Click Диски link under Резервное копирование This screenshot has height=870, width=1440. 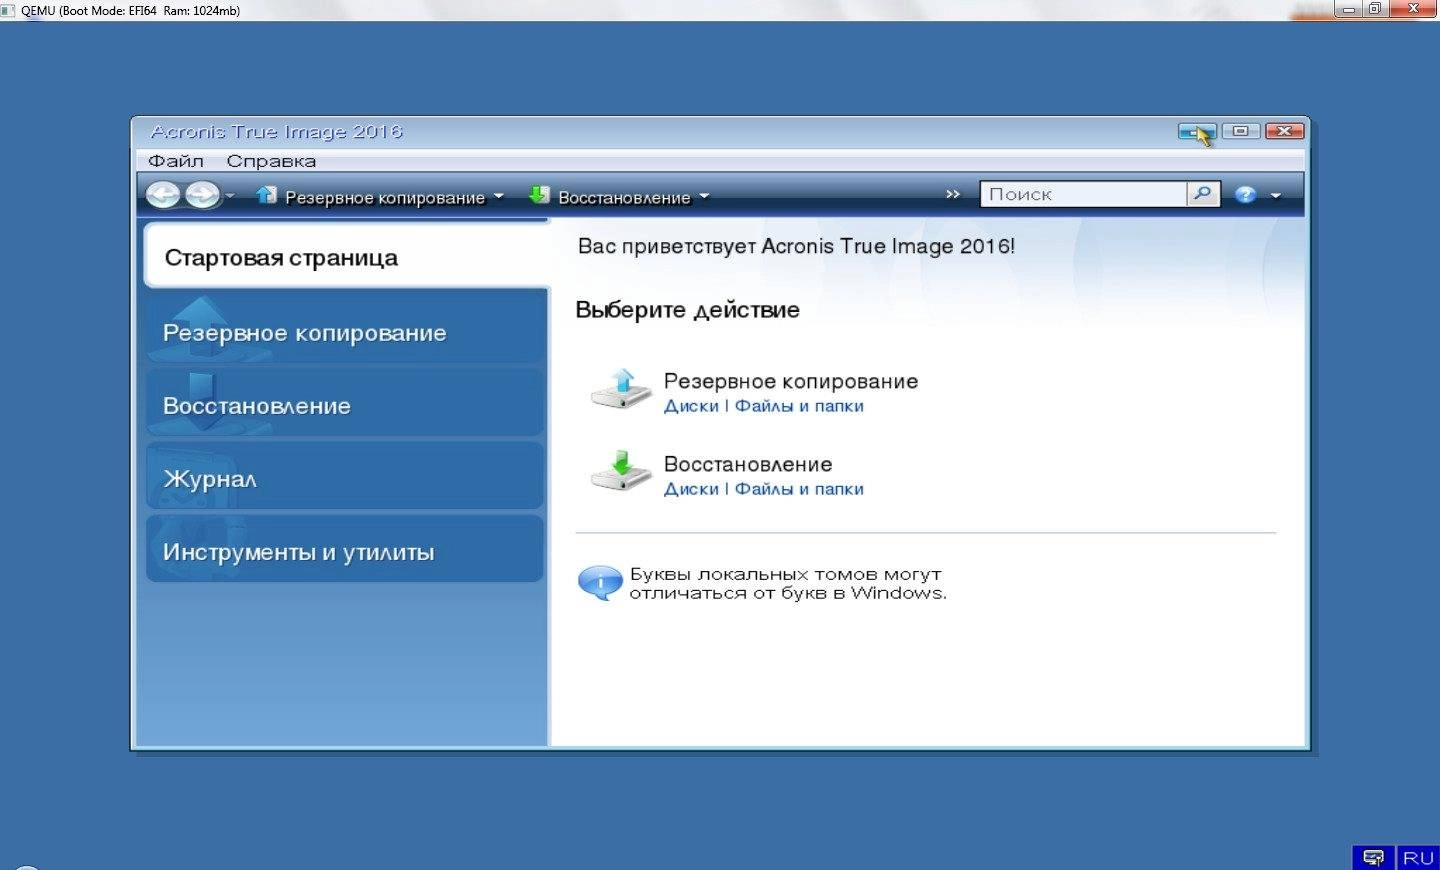(691, 406)
